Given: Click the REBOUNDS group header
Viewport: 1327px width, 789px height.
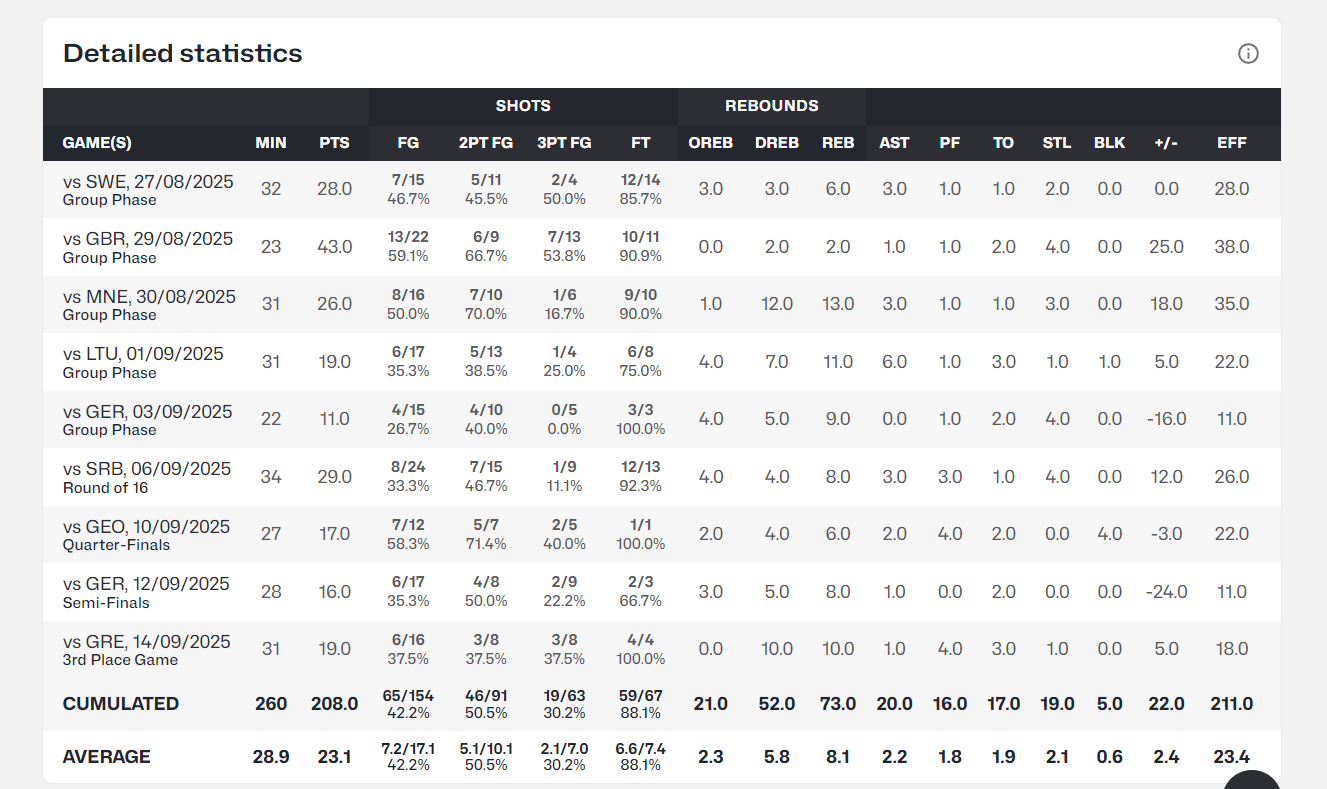Looking at the screenshot, I should (x=772, y=106).
